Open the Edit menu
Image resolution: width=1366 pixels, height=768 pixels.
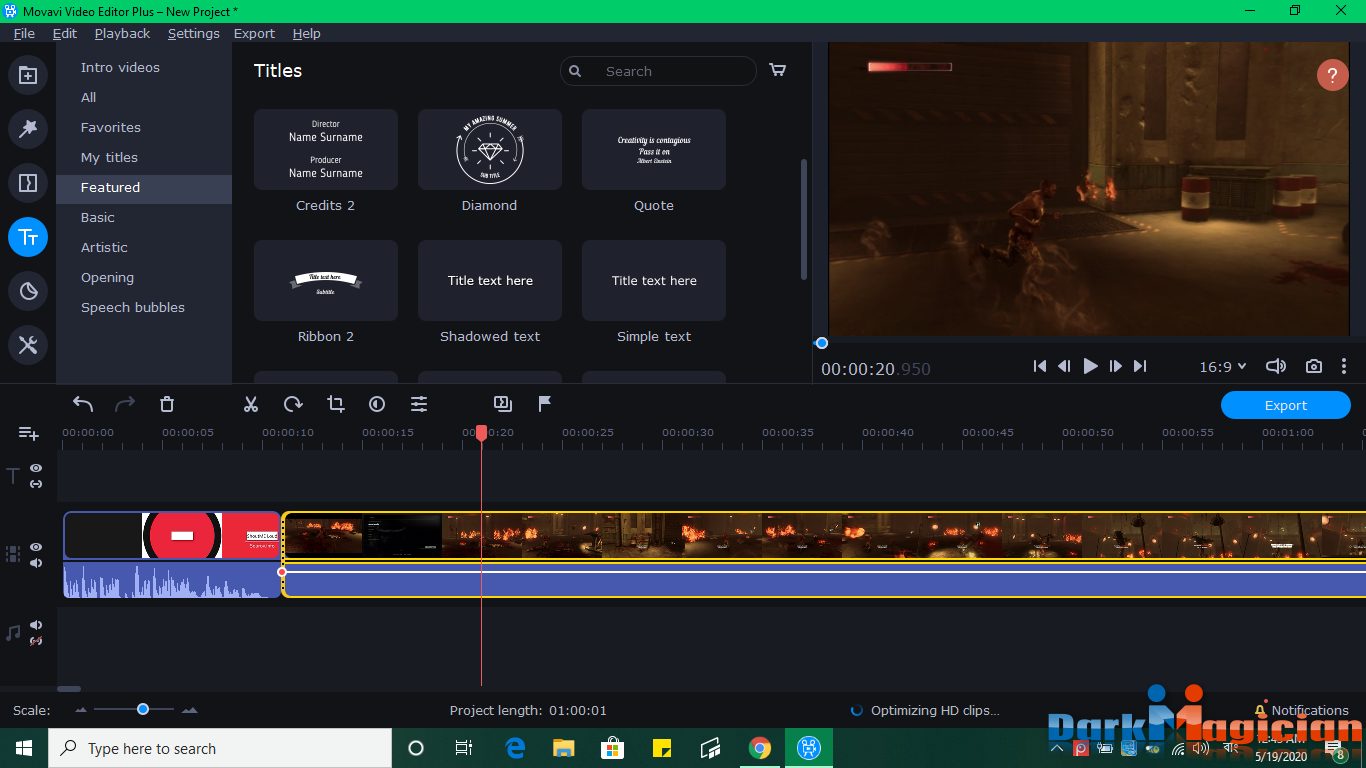65,33
